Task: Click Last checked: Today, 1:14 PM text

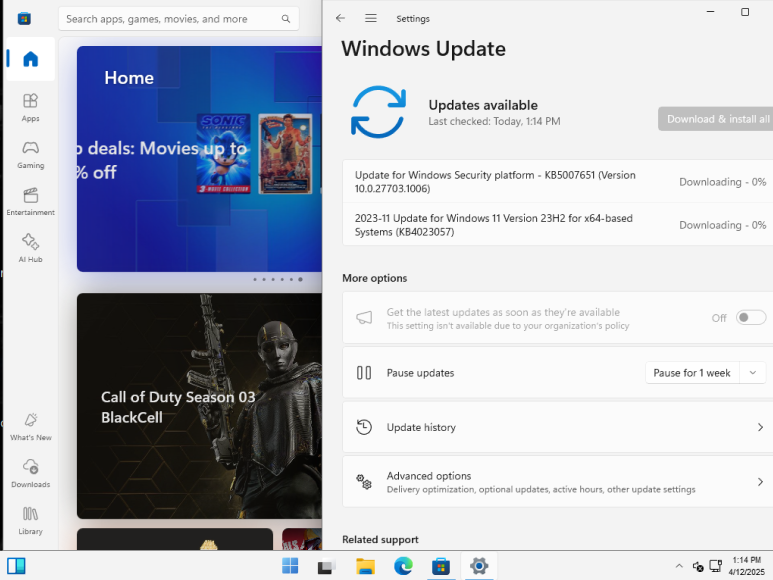Action: pos(494,121)
